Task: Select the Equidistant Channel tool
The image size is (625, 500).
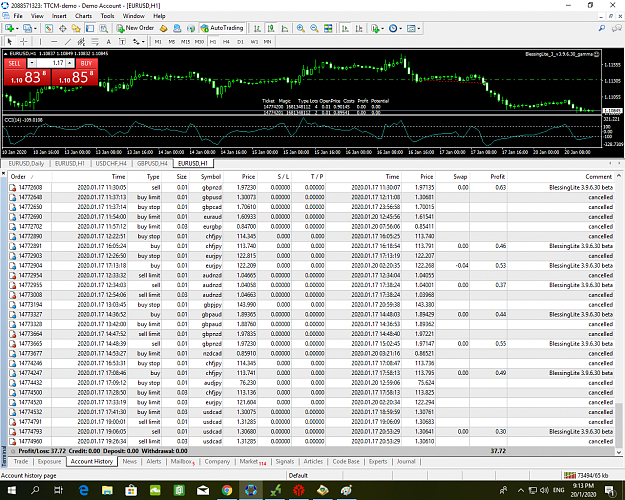Action: pyautogui.click(x=81, y=41)
